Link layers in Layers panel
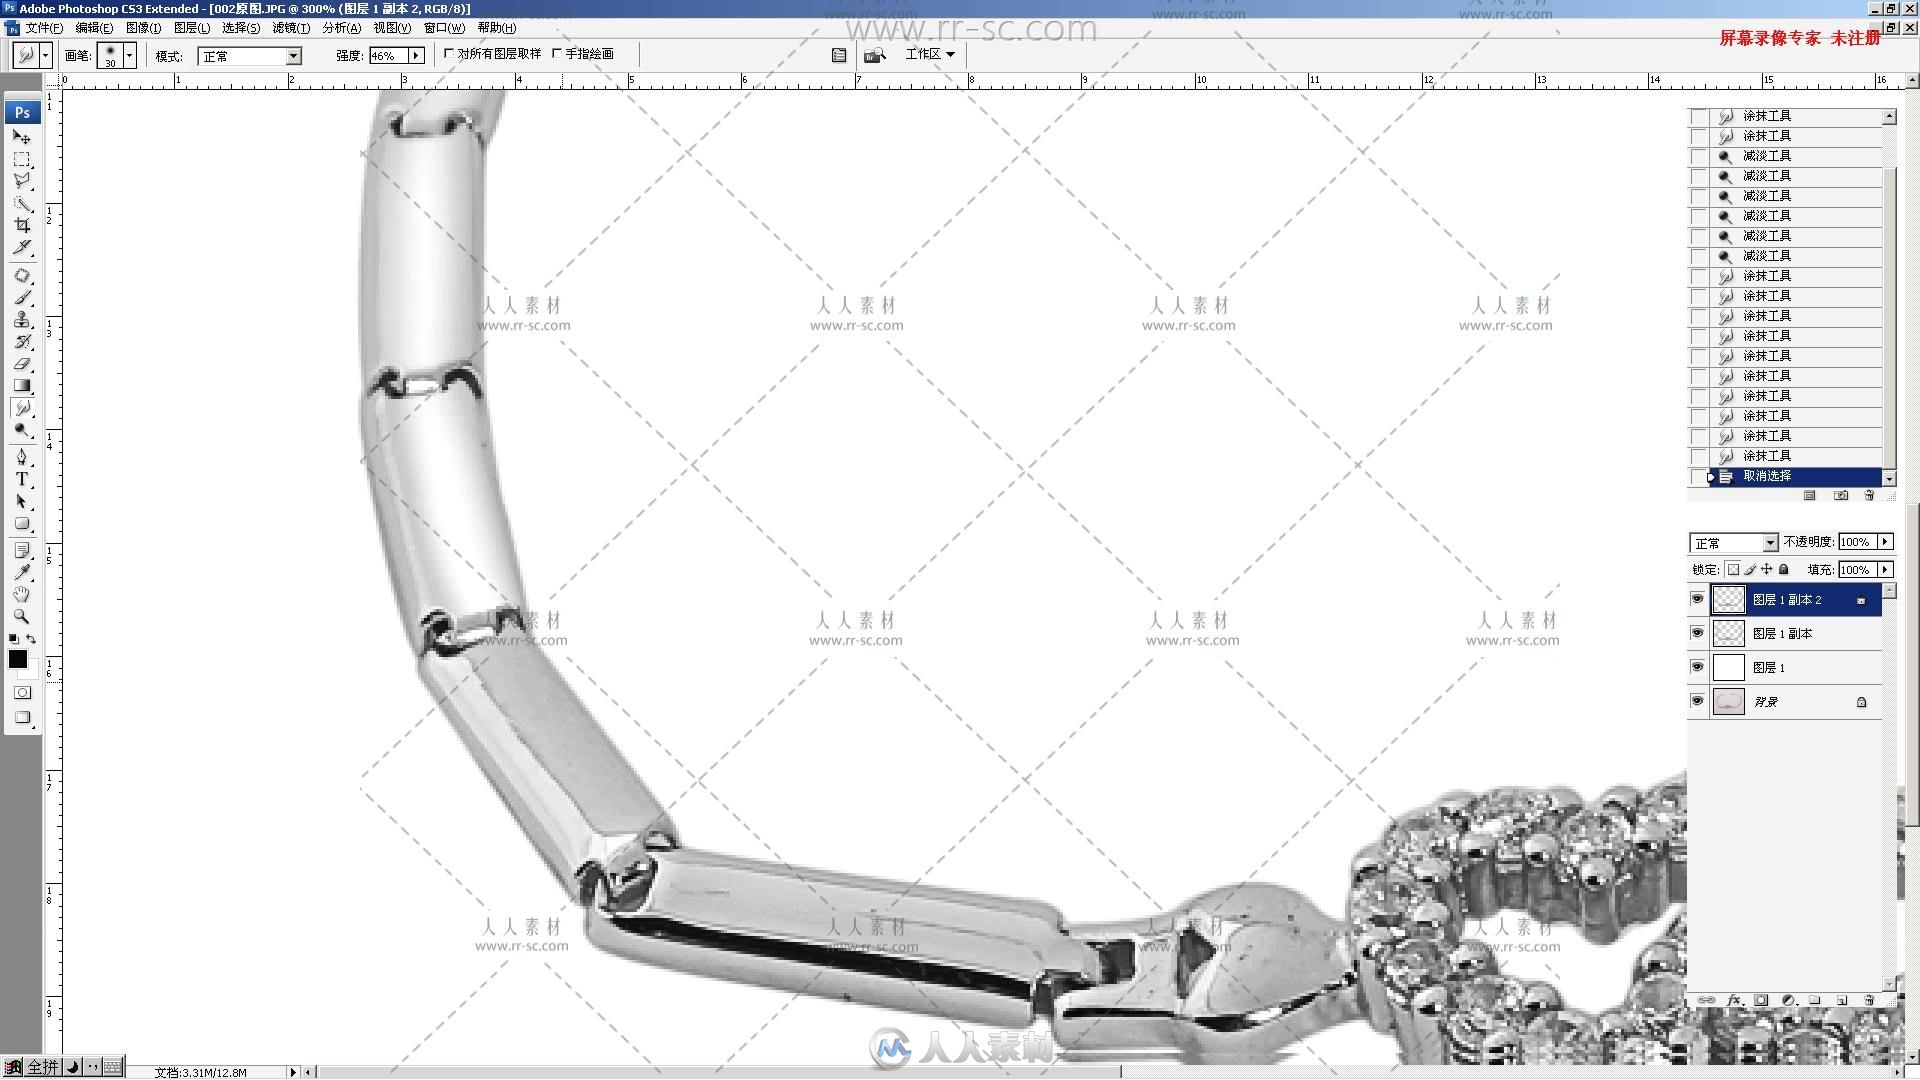The height and width of the screenshot is (1080, 1920). 1706,1000
